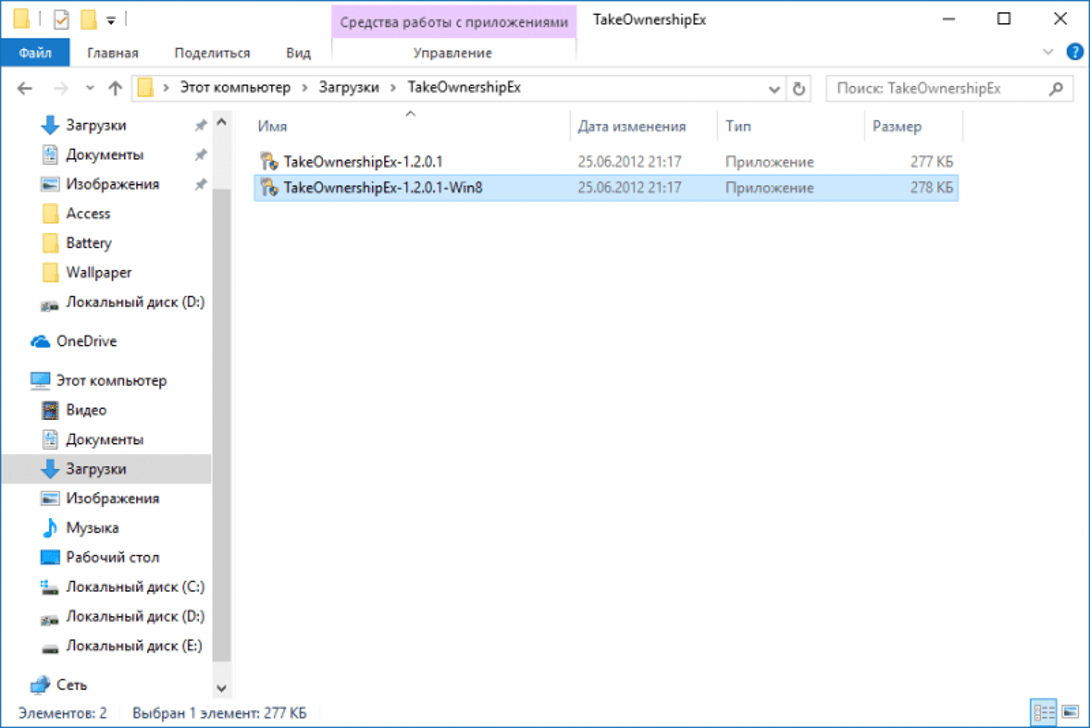This screenshot has width=1090, height=728.
Task: Expand quick access toolbar customize dropdown
Action: (111, 20)
